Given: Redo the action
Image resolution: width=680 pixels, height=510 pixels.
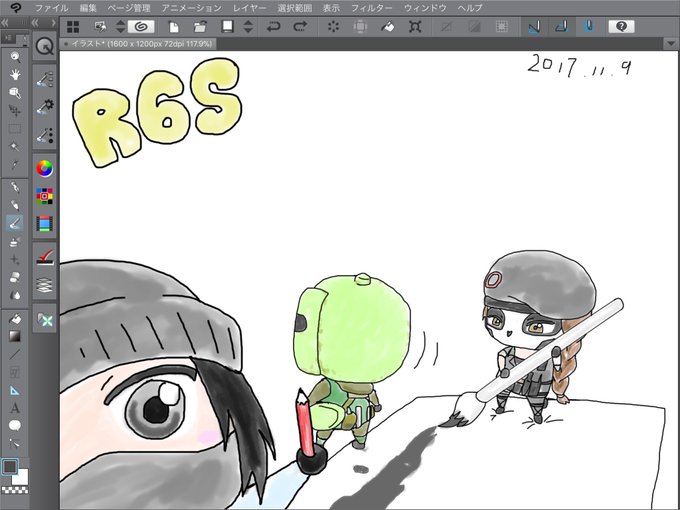Looking at the screenshot, I should [300, 27].
